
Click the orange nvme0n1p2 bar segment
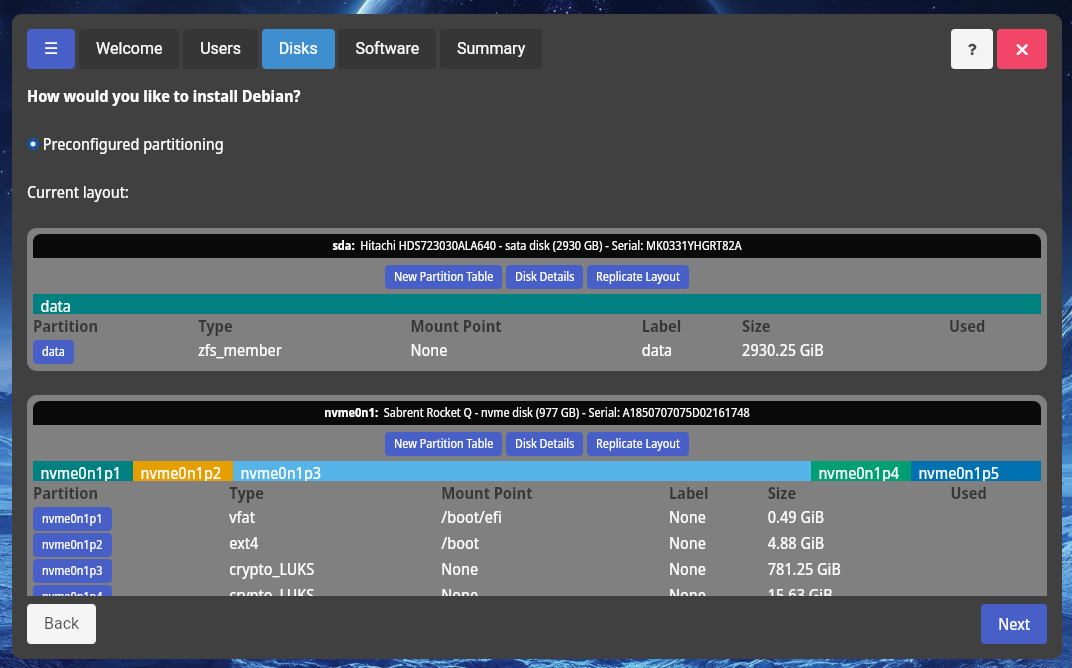coord(183,472)
